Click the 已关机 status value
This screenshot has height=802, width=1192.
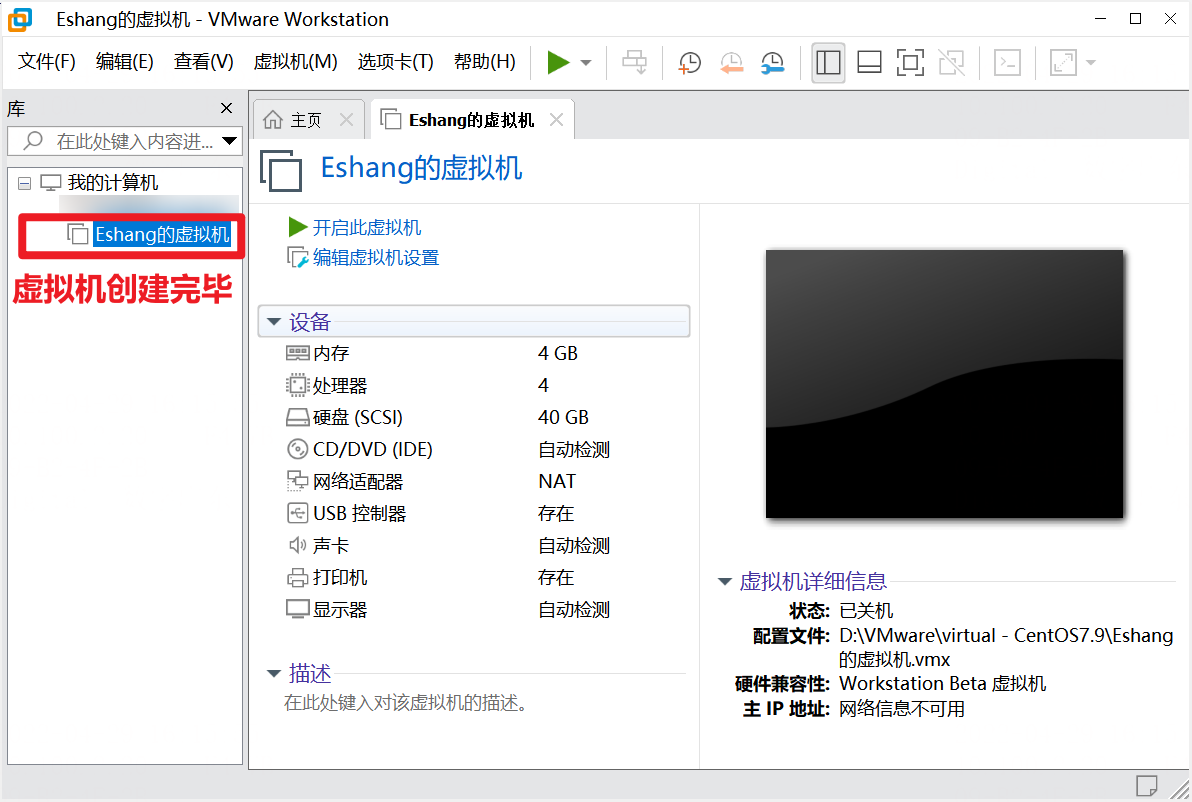pyautogui.click(x=866, y=610)
